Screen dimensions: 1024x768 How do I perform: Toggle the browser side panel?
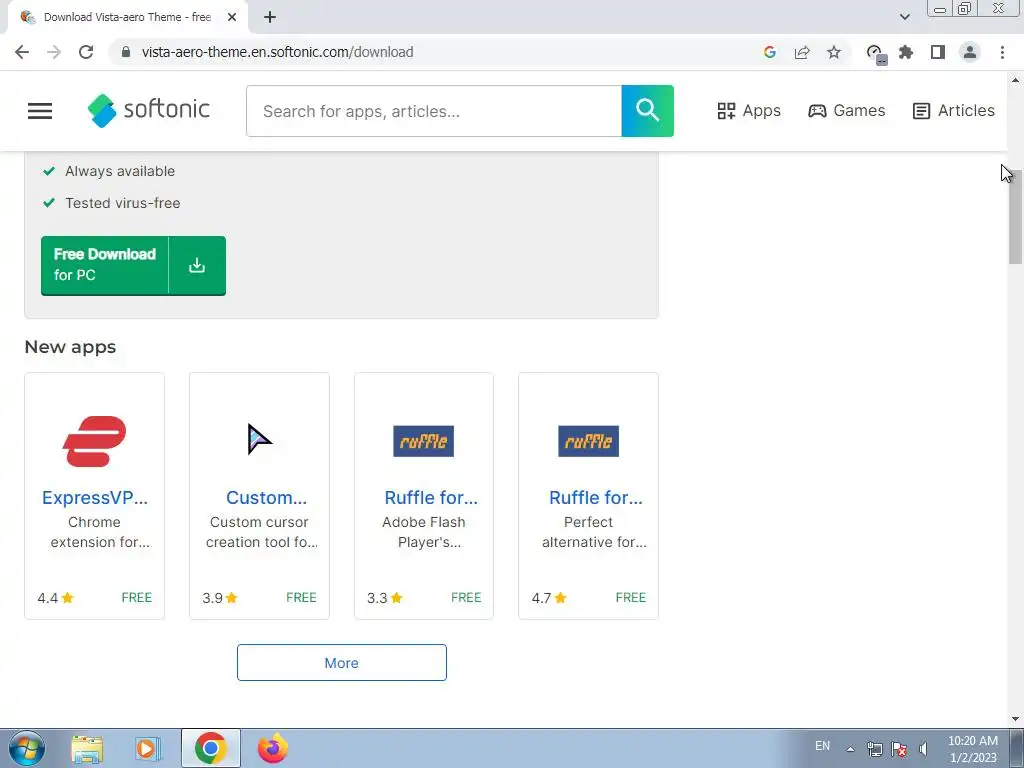pyautogui.click(x=938, y=52)
